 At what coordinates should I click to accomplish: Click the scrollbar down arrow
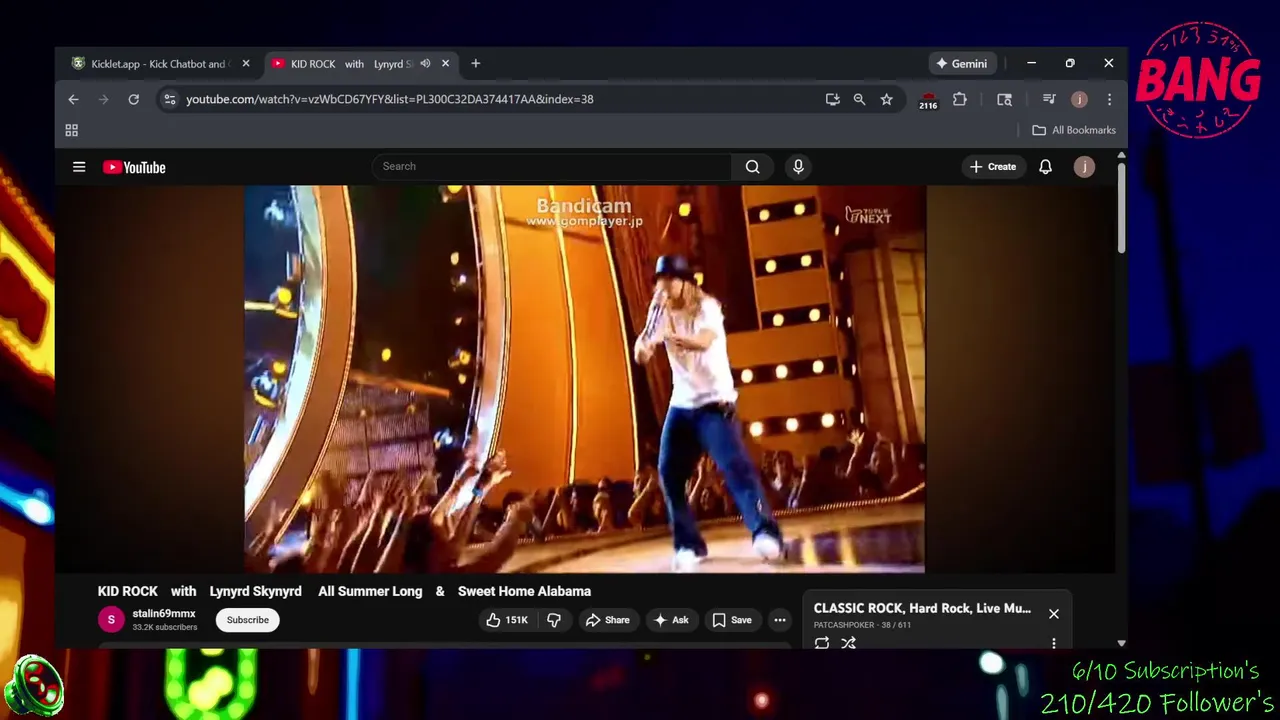1121,644
